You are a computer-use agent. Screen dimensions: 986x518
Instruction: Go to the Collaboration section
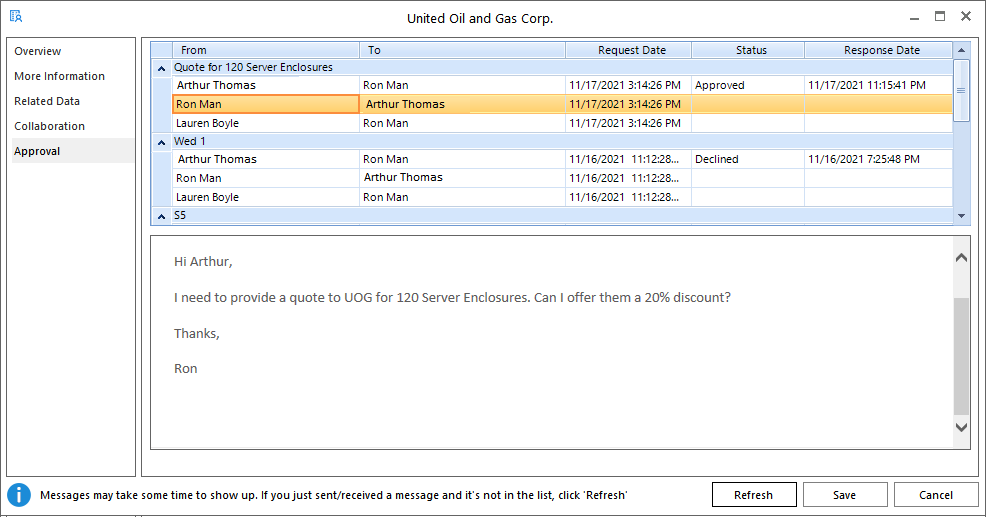point(49,126)
